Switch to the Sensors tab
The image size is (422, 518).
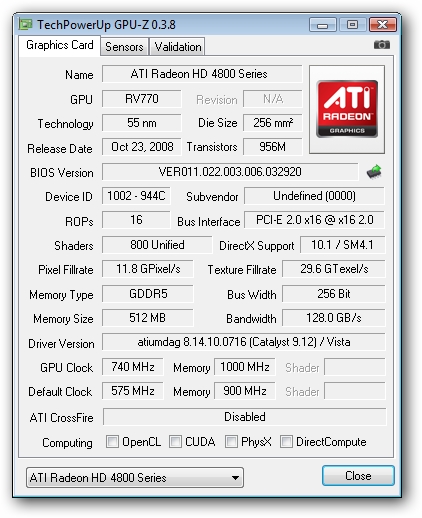click(x=124, y=47)
